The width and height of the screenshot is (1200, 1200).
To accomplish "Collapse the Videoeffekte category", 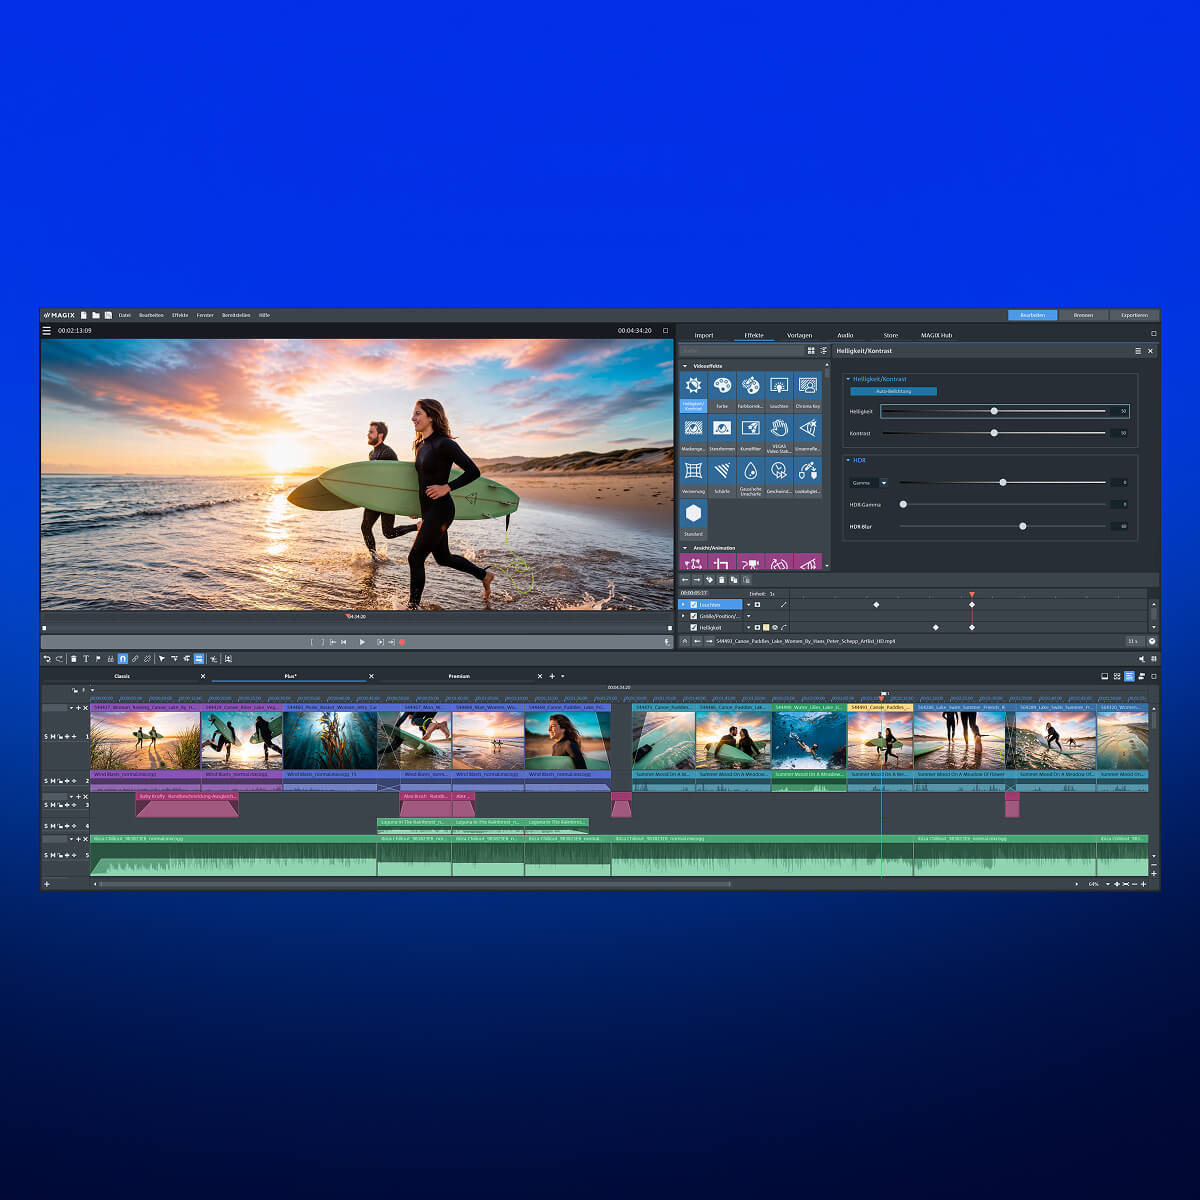I will point(686,367).
